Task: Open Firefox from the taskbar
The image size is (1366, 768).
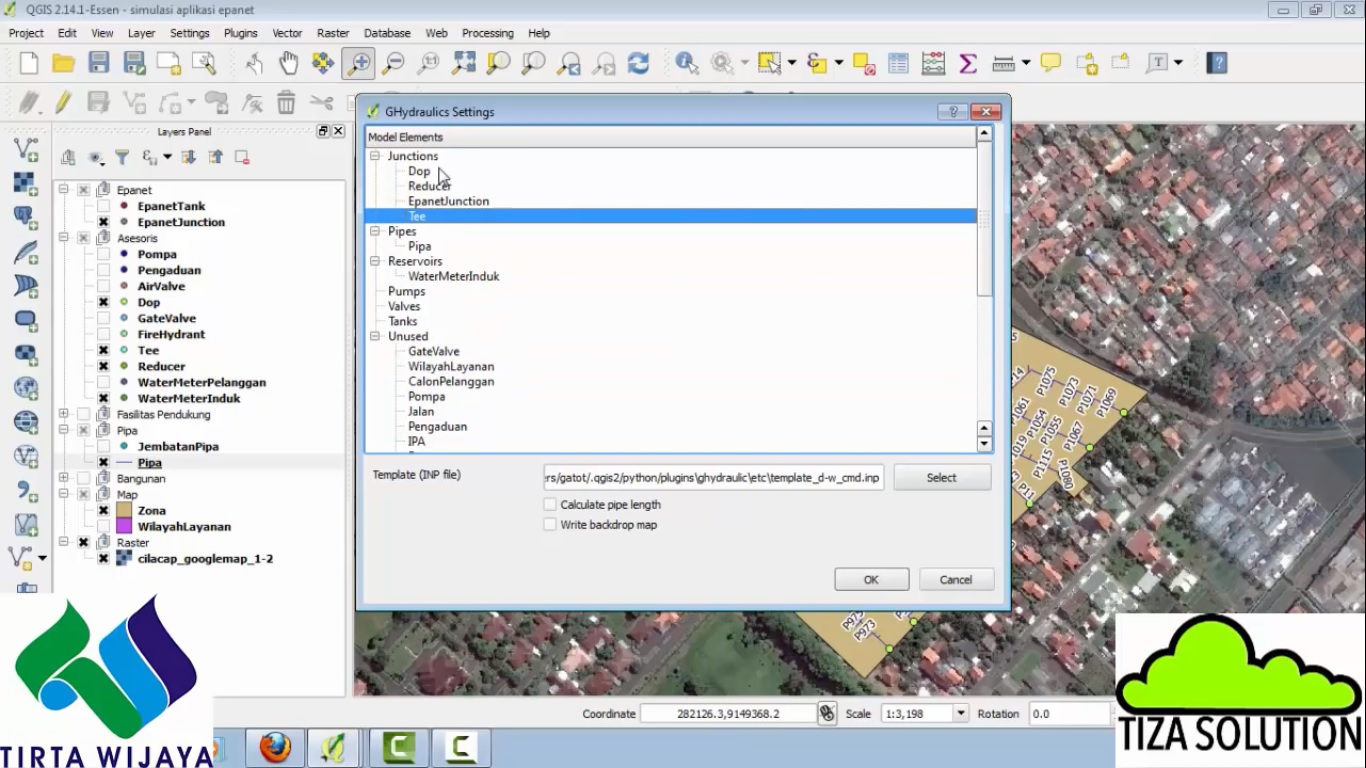Action: point(275,747)
